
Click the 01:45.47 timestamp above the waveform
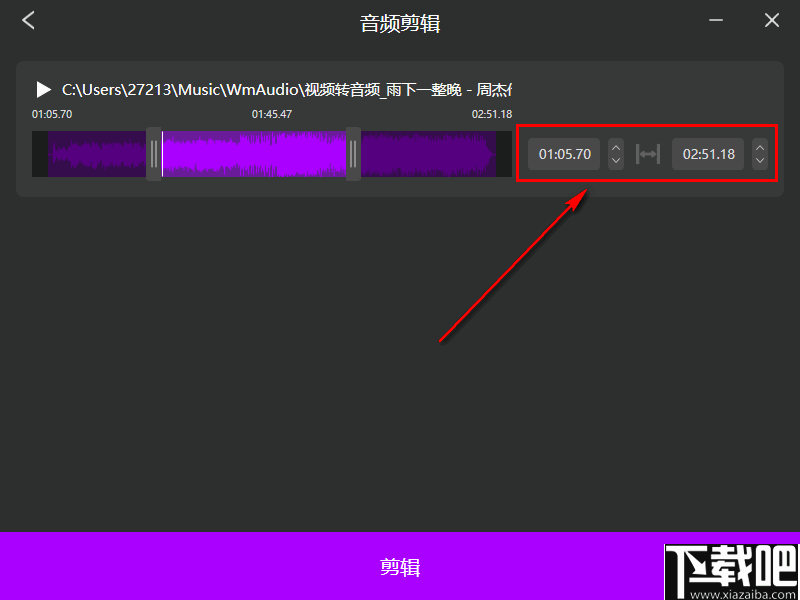click(271, 114)
